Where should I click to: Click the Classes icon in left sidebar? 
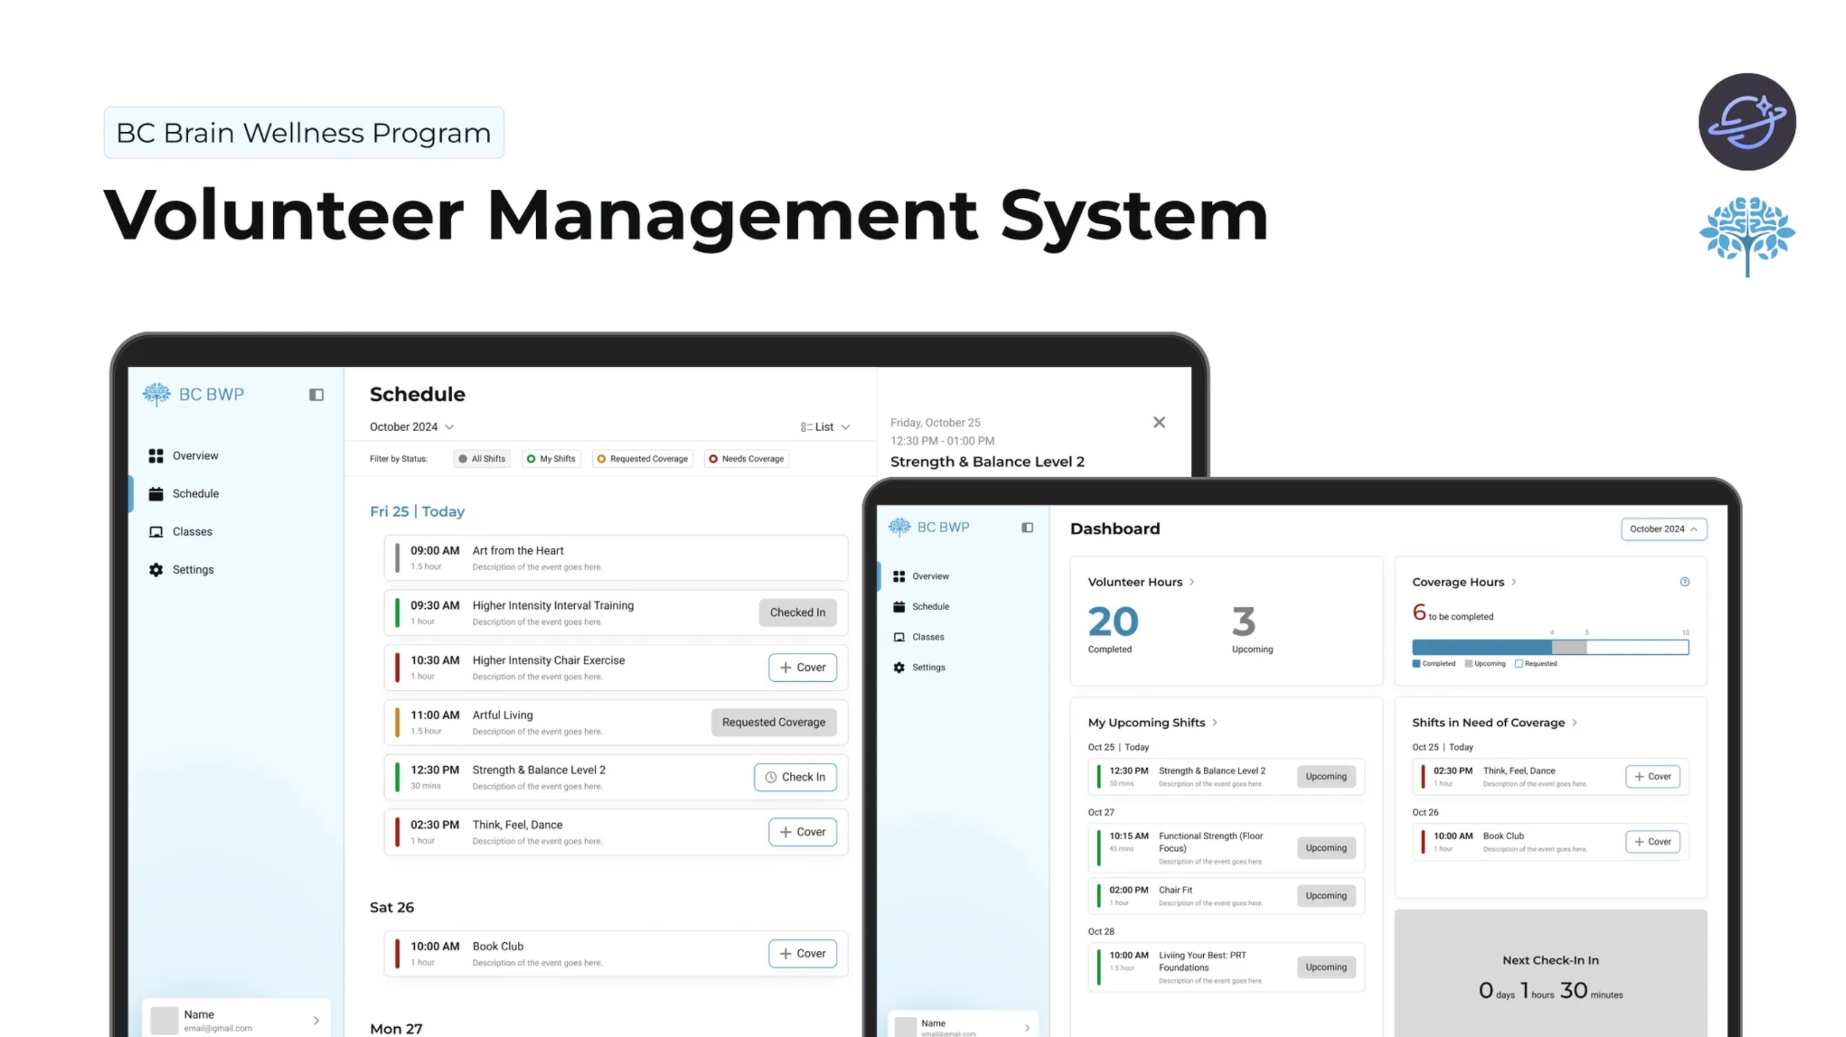(156, 532)
